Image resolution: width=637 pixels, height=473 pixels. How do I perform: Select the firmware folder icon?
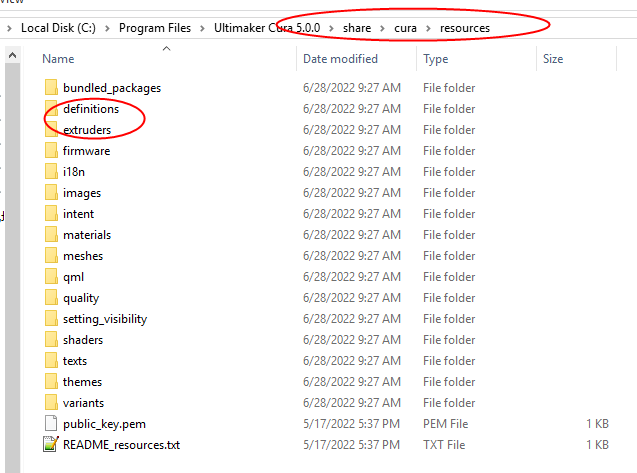(51, 151)
